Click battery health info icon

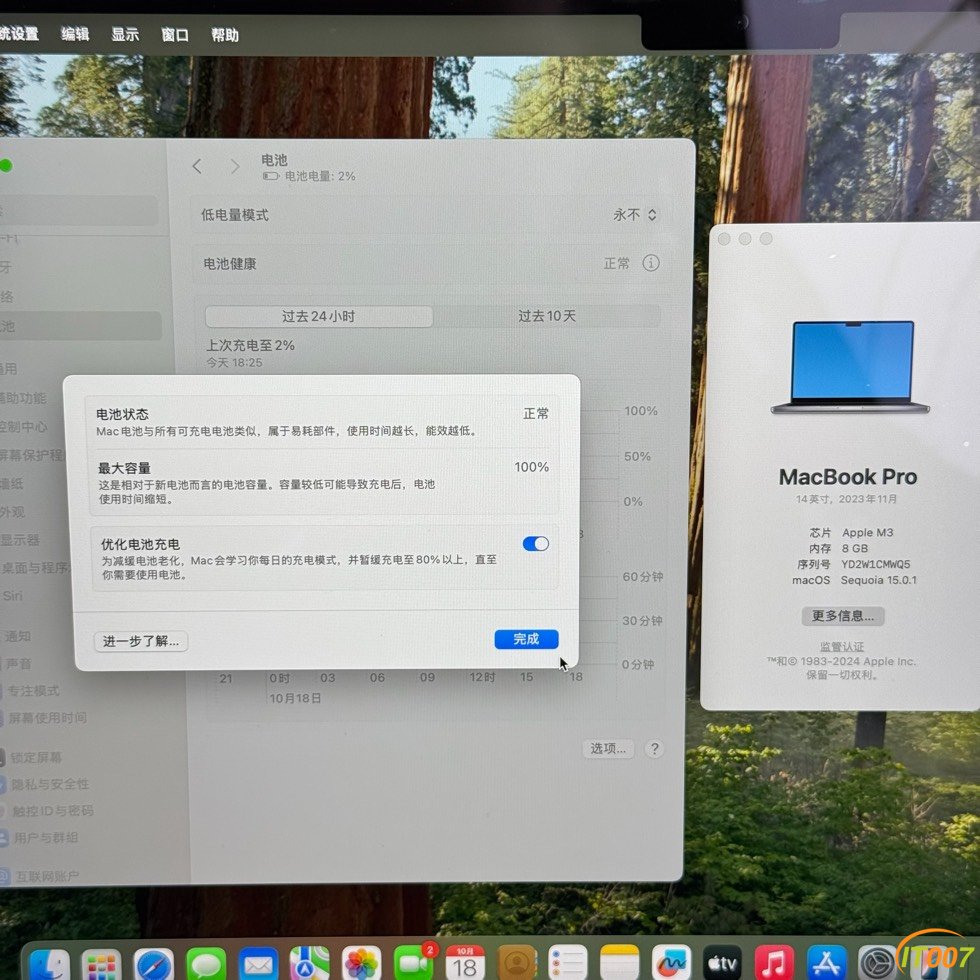point(651,263)
